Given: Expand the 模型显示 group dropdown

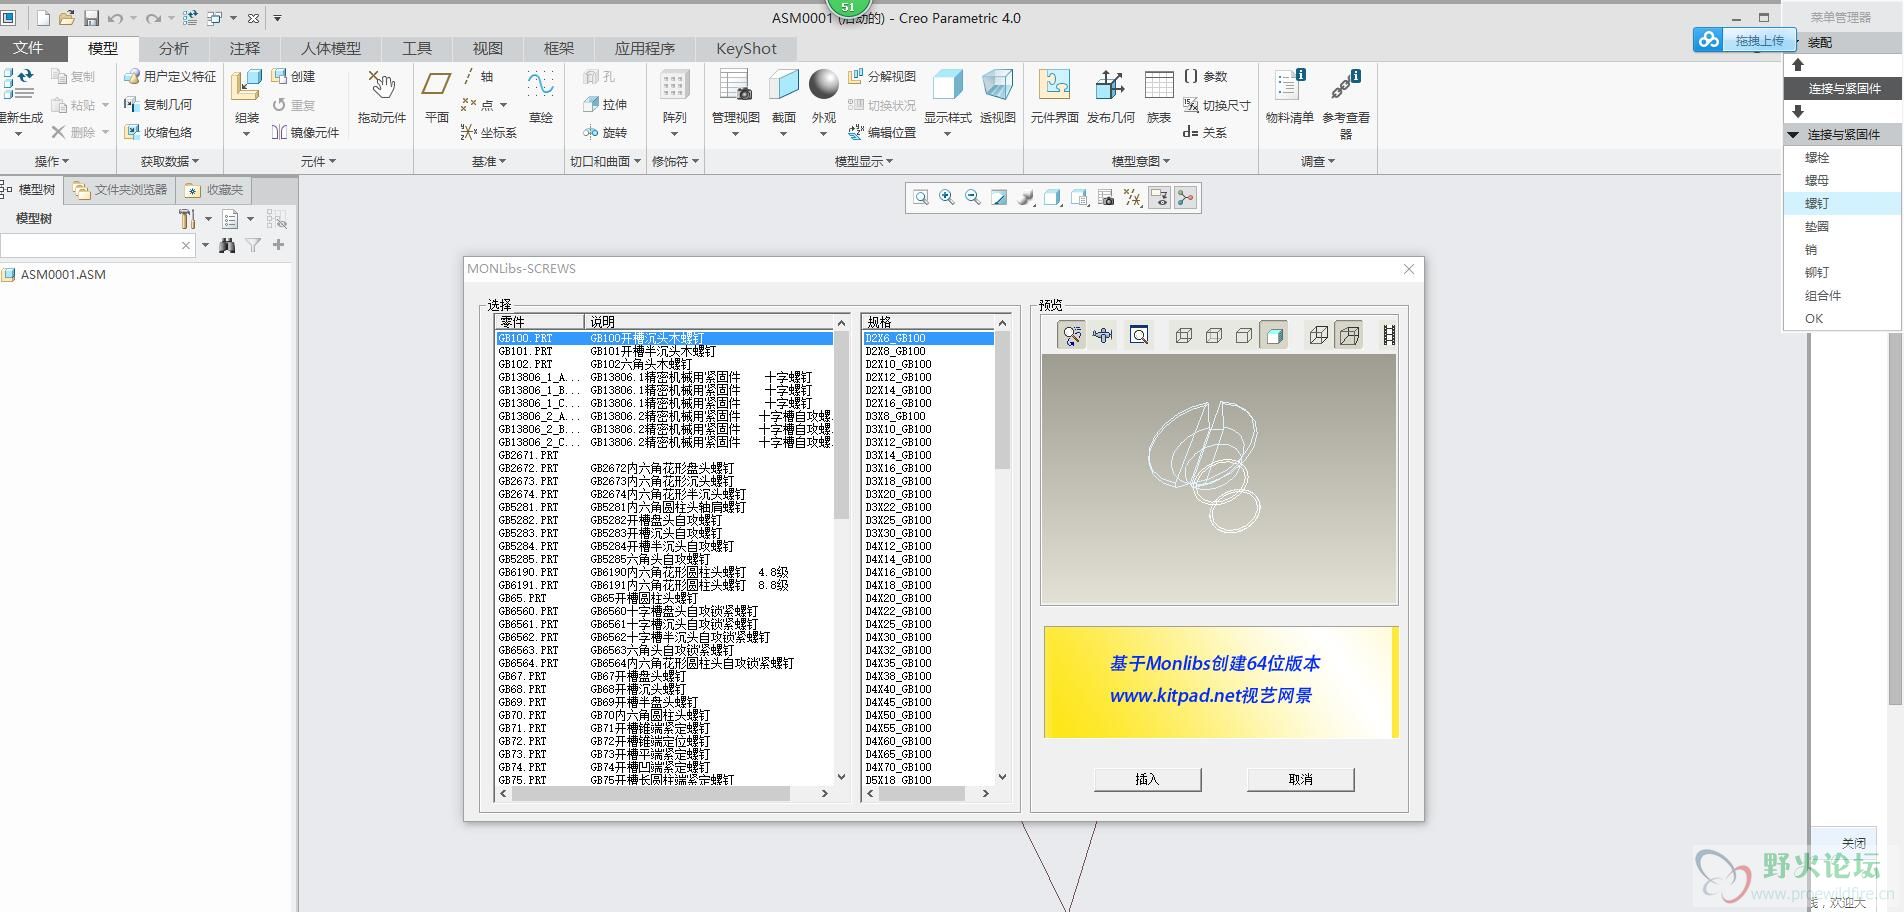Looking at the screenshot, I should pyautogui.click(x=864, y=161).
